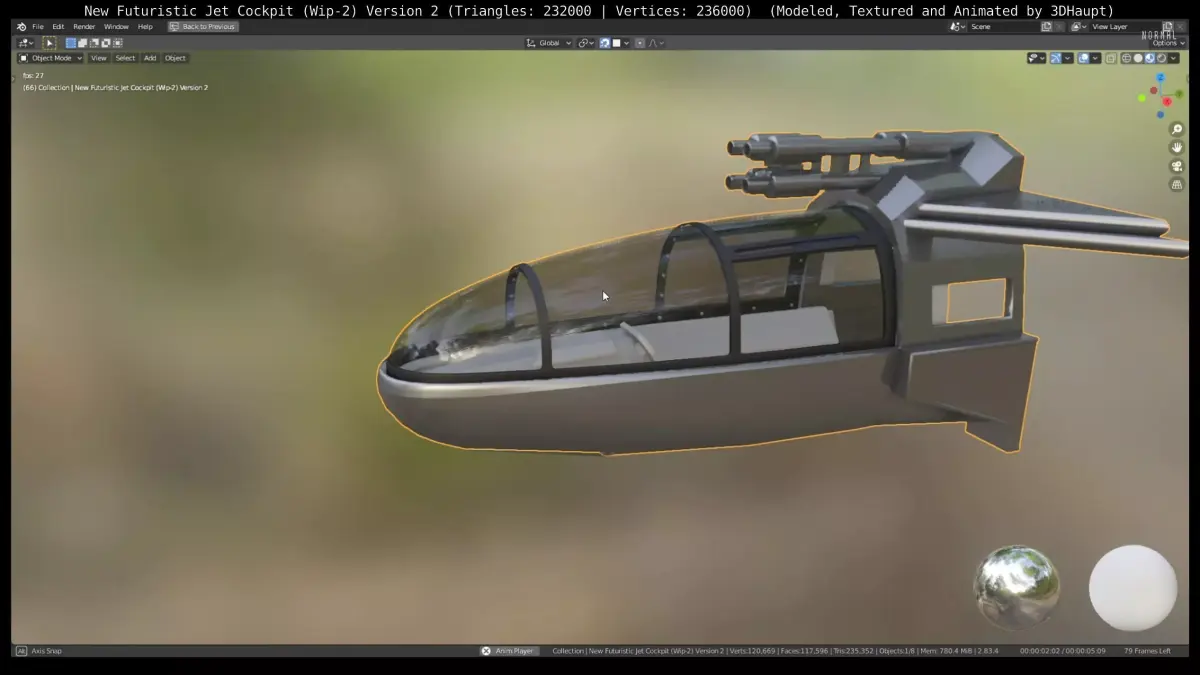Click the View Layer name field

click(x=1125, y=27)
